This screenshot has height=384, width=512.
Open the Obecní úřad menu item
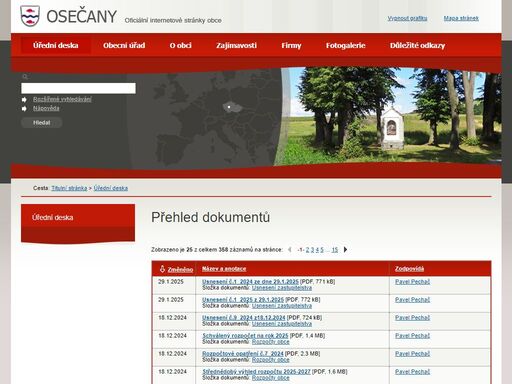(124, 45)
